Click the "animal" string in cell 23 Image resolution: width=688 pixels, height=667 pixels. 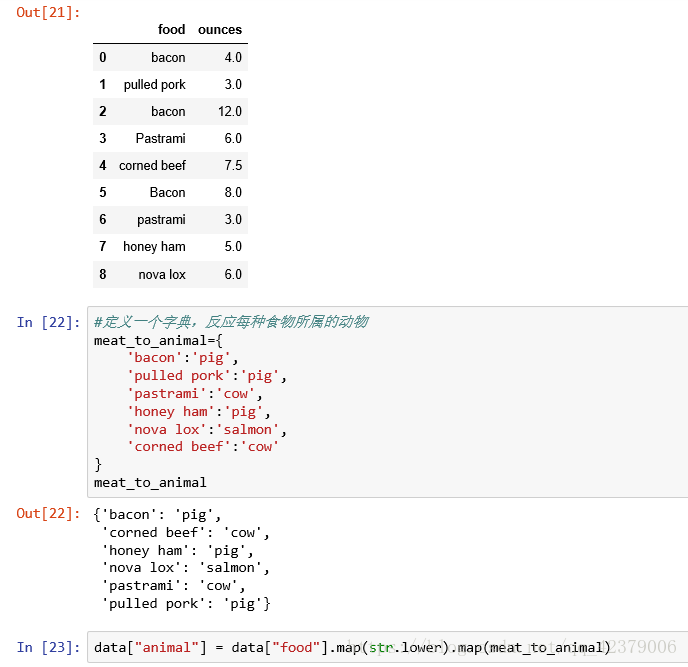click(x=167, y=647)
